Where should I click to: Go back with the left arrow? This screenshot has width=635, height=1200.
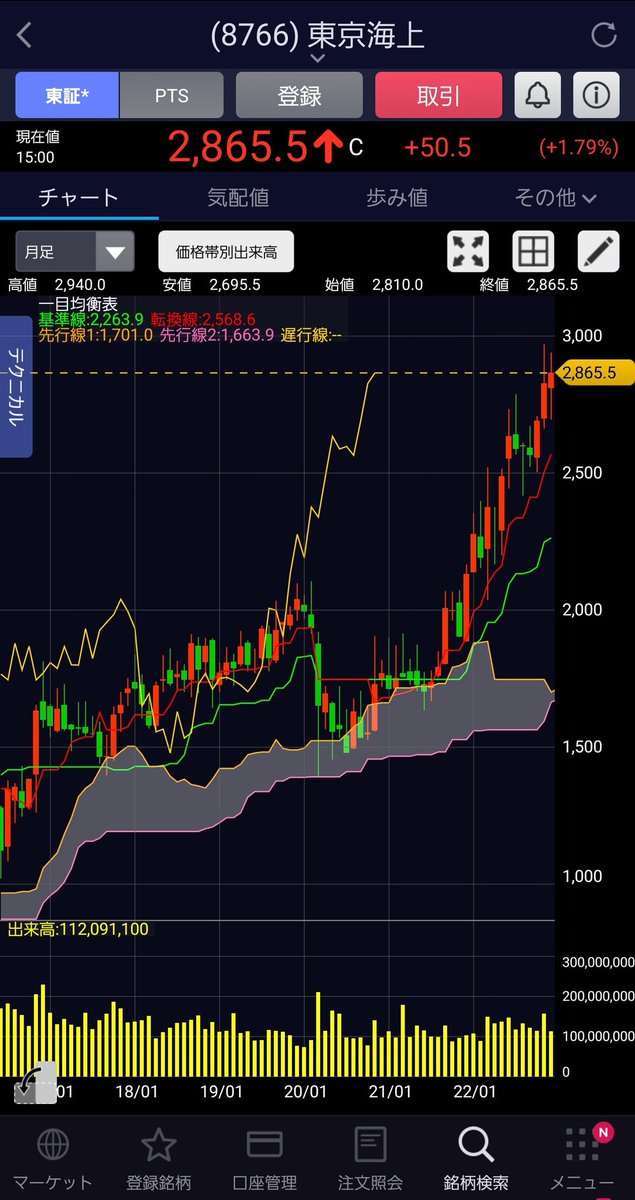[25, 36]
